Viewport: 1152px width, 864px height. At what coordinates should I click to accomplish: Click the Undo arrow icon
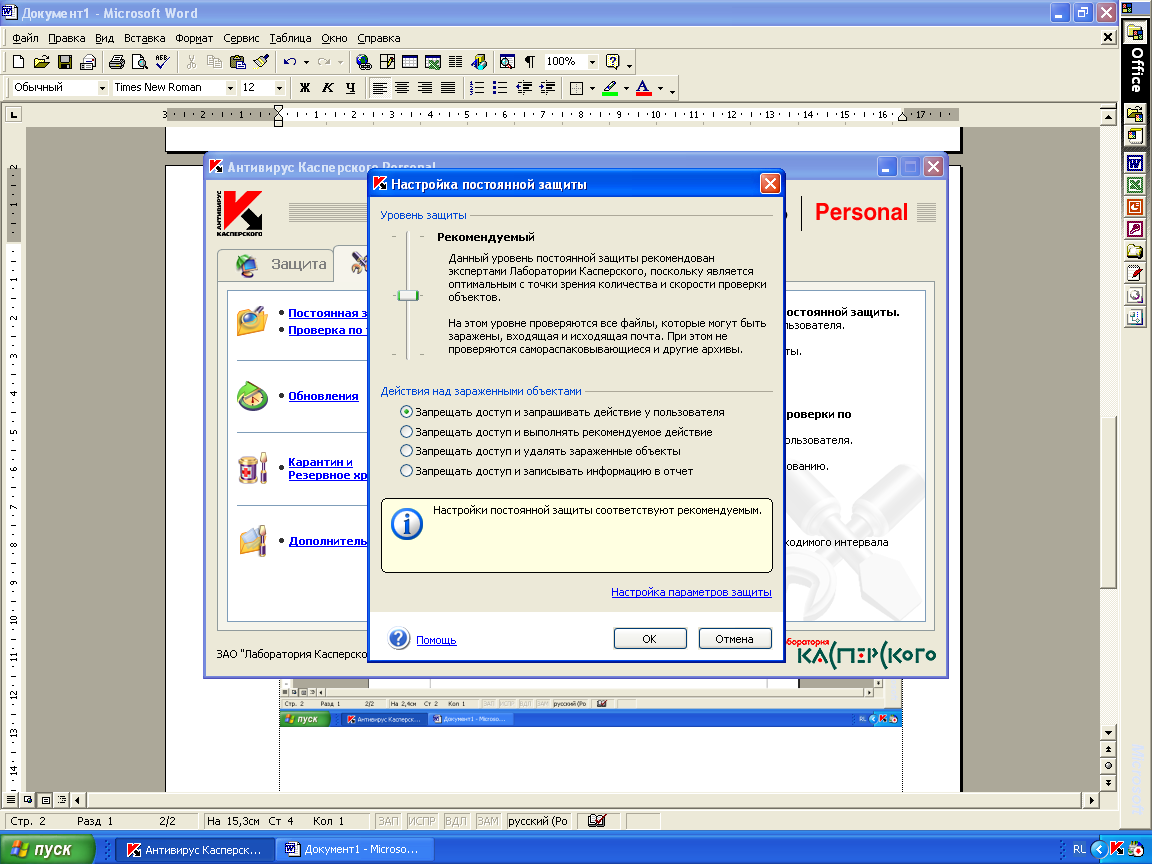290,62
